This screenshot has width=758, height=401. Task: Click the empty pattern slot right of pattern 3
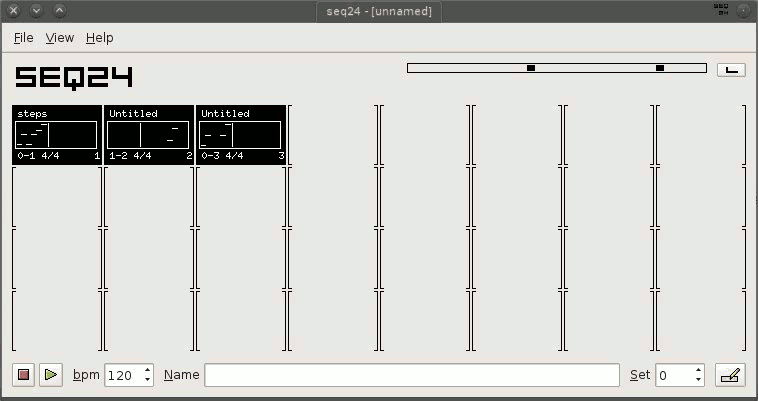point(333,134)
